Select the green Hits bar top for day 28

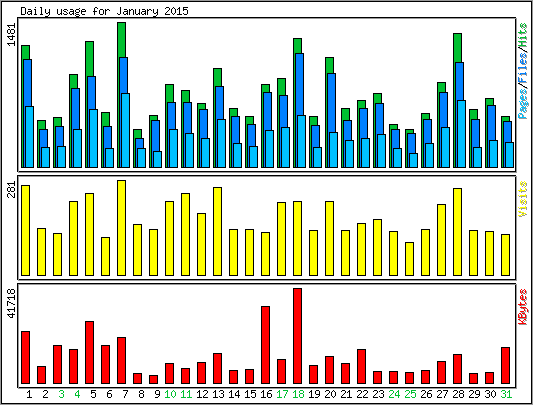click(458, 48)
